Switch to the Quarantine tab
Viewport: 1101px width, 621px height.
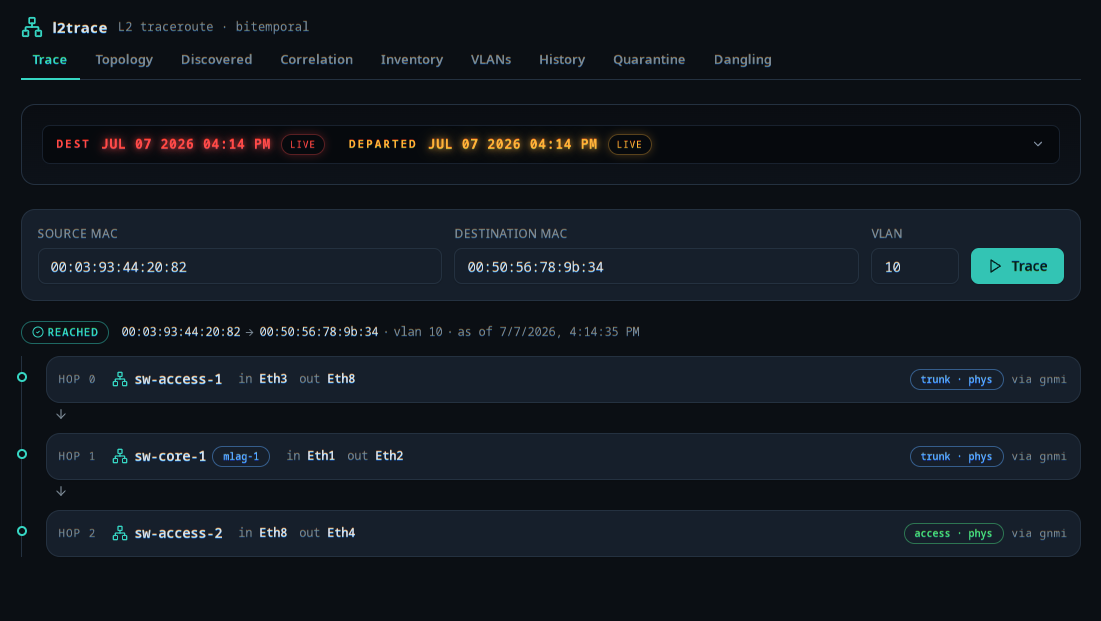point(649,60)
